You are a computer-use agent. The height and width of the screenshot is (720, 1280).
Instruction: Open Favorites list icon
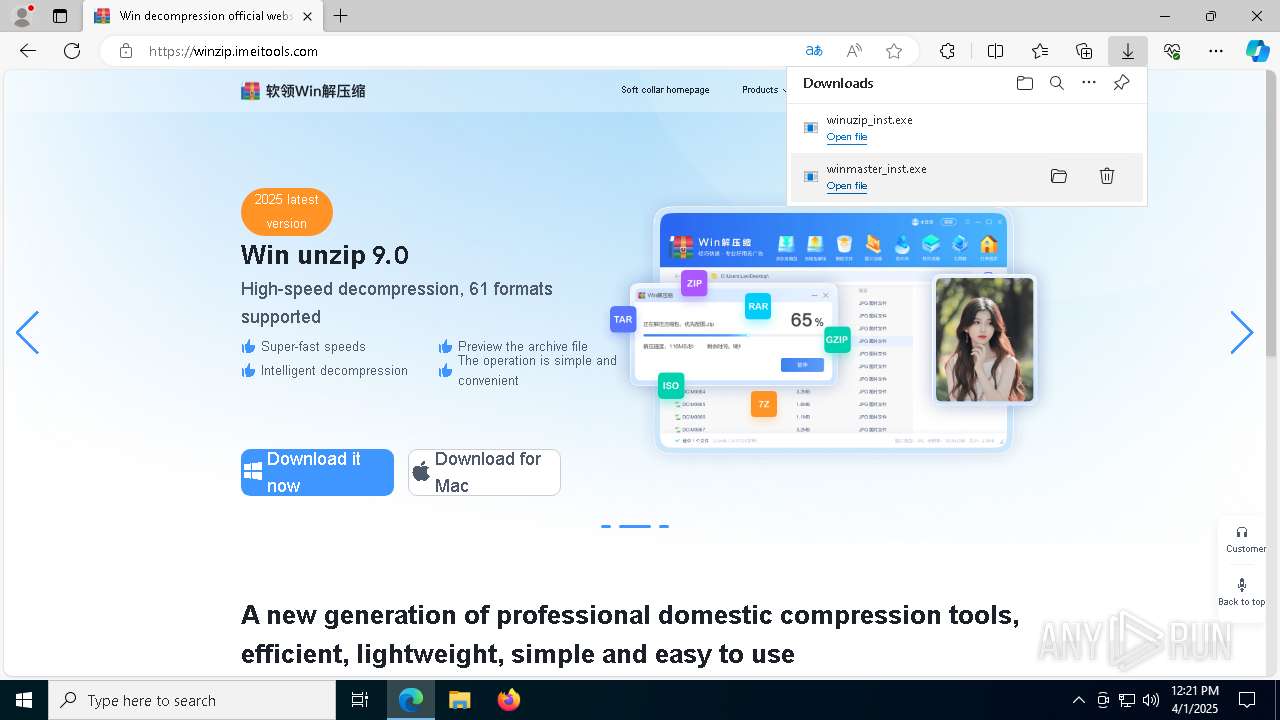pos(1040,51)
